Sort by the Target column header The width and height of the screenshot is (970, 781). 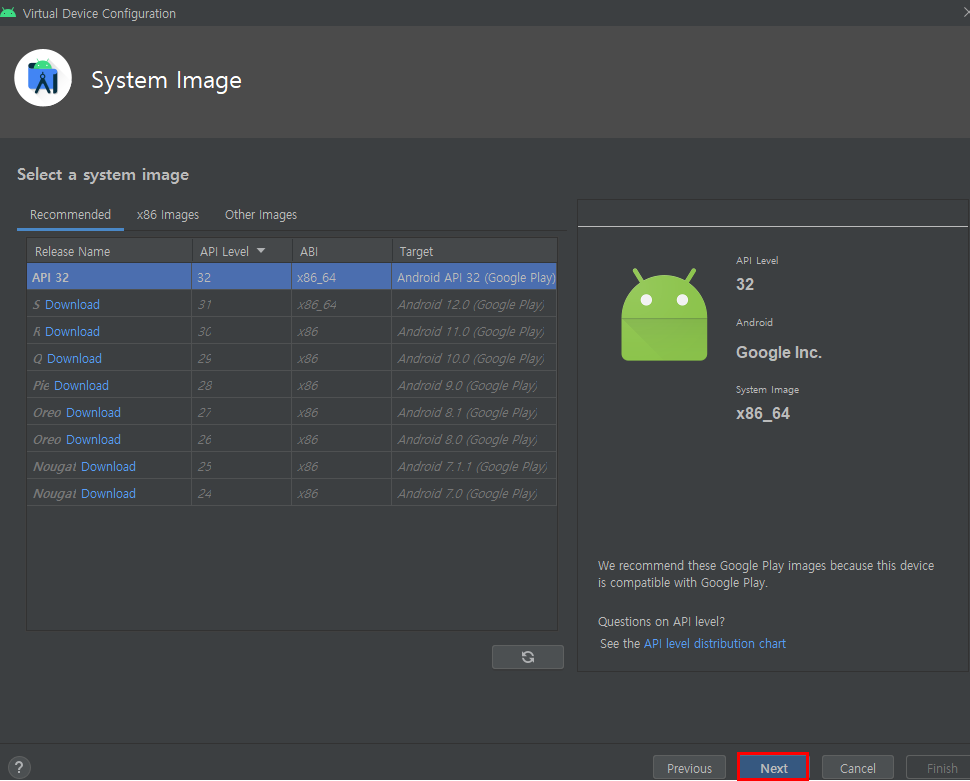click(474, 251)
